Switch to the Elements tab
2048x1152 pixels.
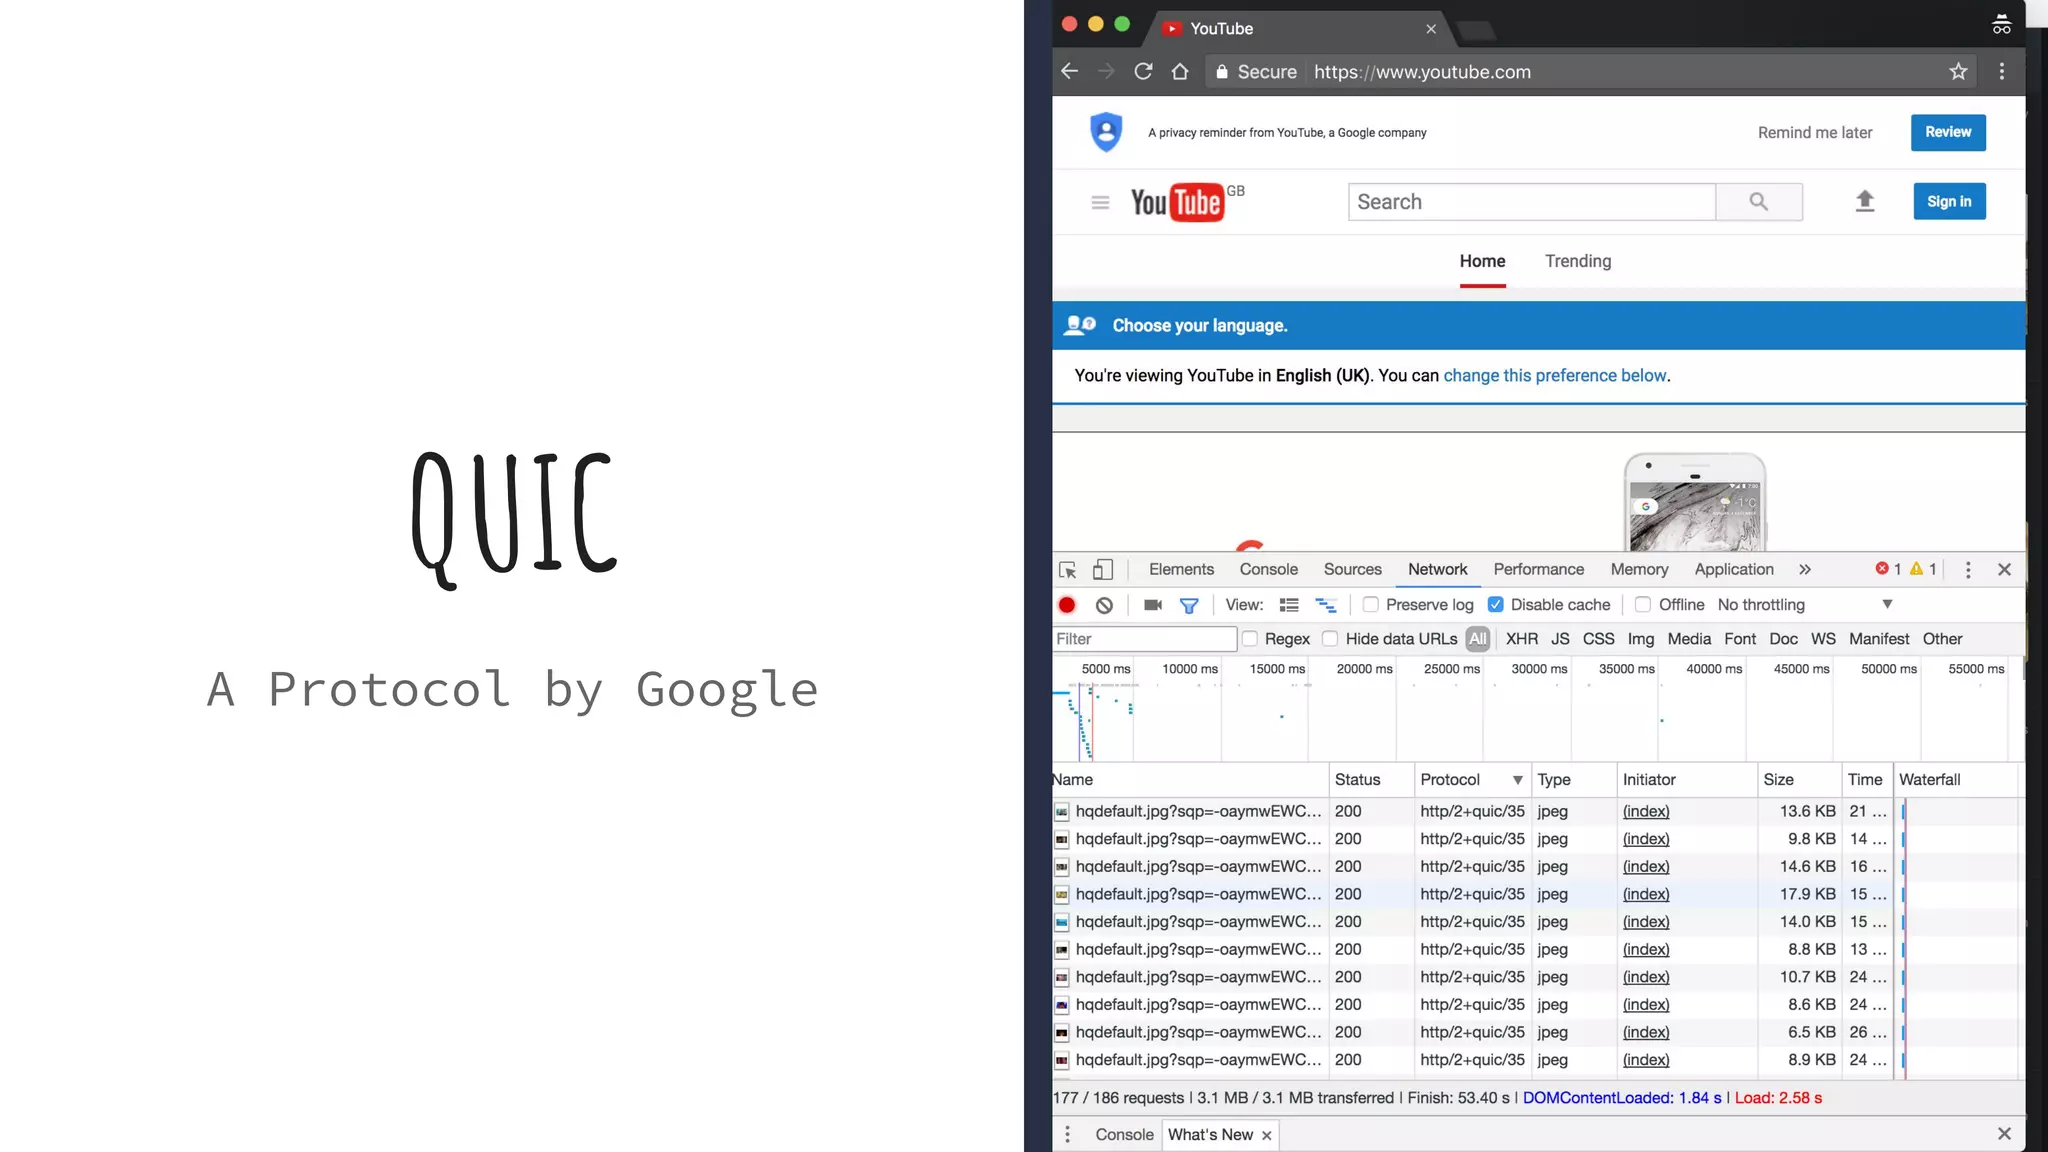tap(1181, 569)
